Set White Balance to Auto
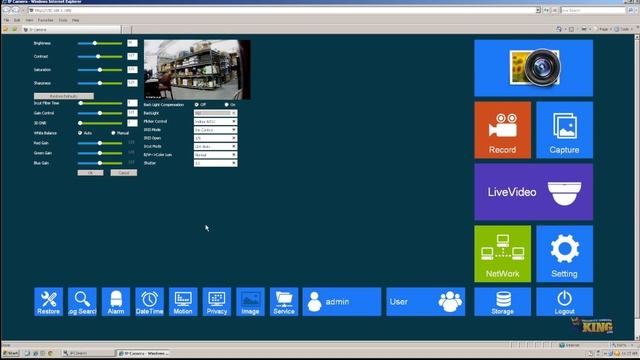This screenshot has height=360, width=640. [80, 133]
